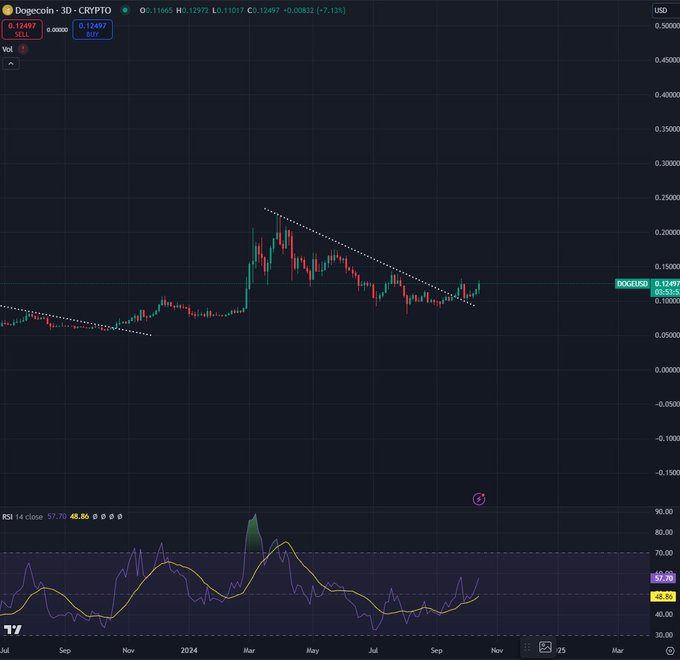Click the red 0.12497 SELL button

click(x=22, y=29)
